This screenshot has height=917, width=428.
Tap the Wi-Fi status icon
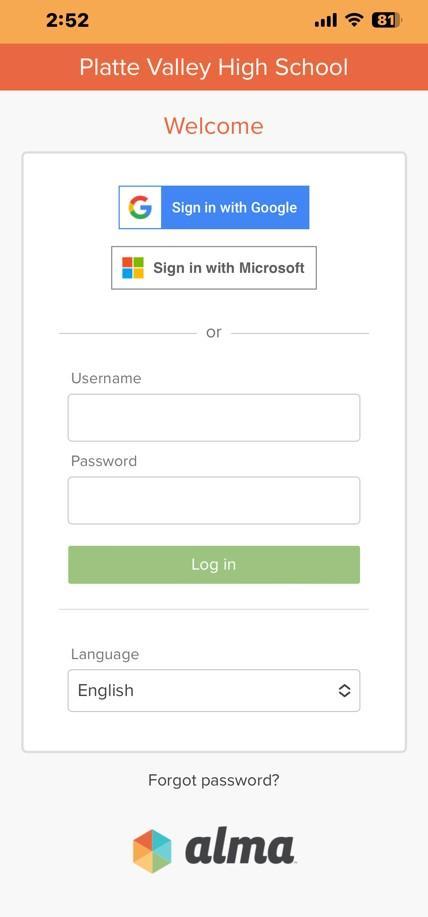pyautogui.click(x=354, y=20)
